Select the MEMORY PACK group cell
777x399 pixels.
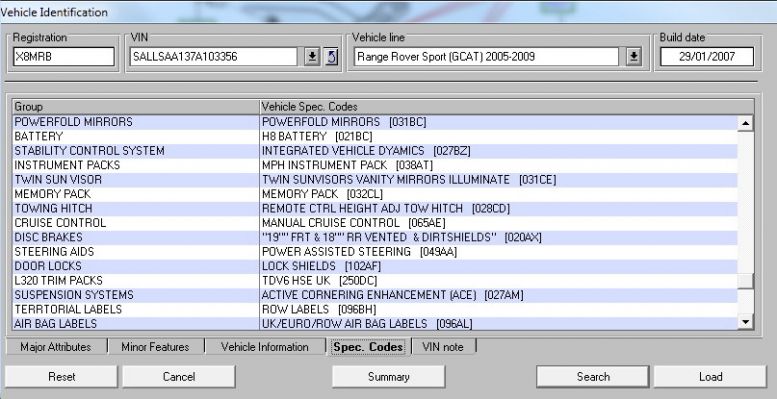click(x=136, y=194)
